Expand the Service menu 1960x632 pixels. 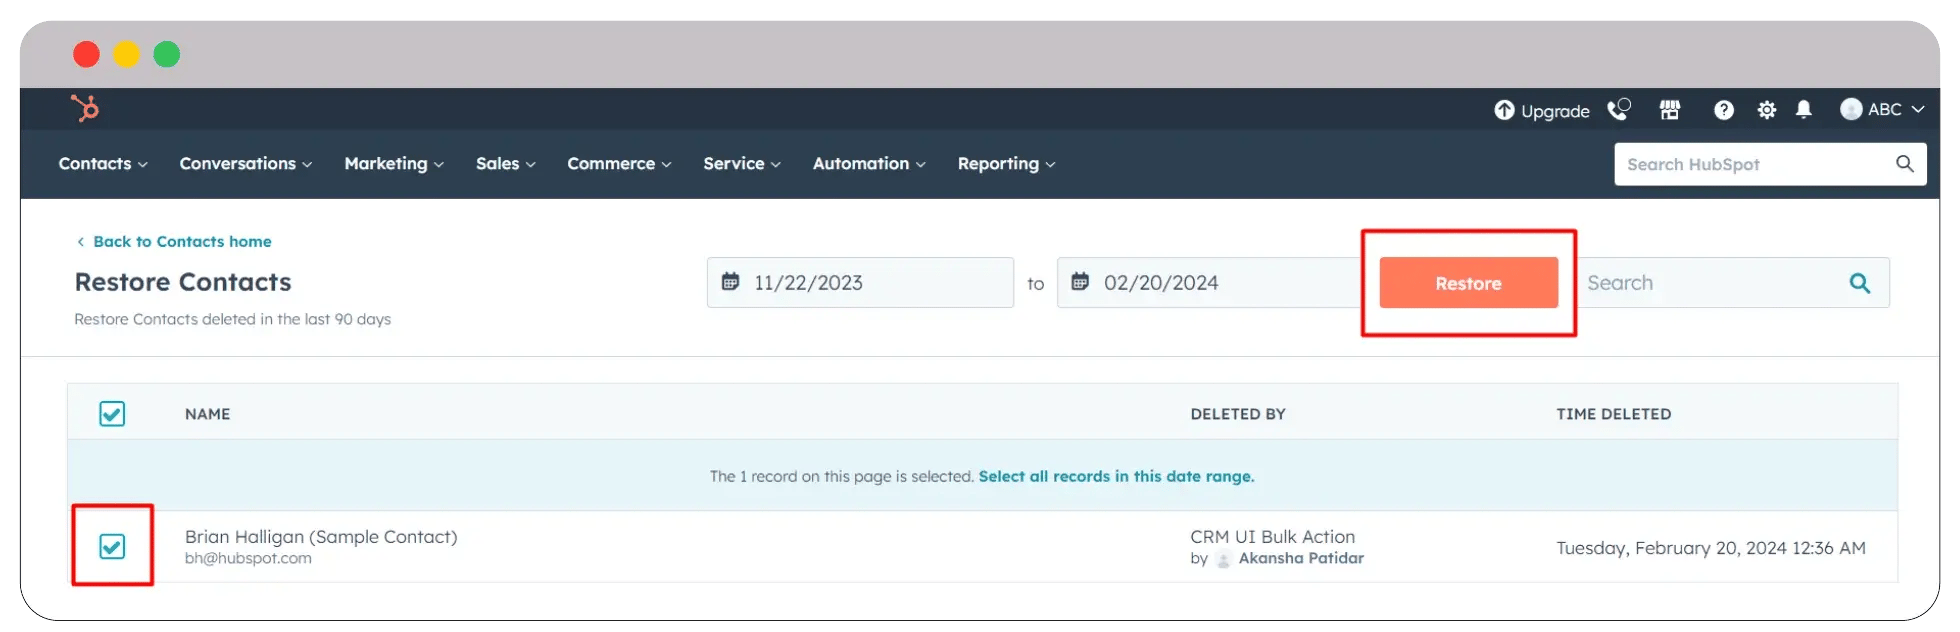[742, 164]
